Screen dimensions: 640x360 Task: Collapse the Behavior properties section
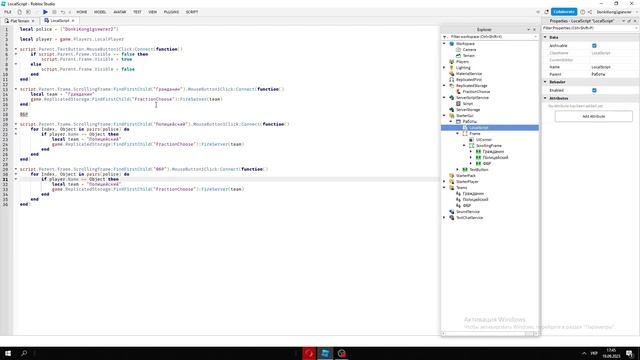tap(545, 82)
